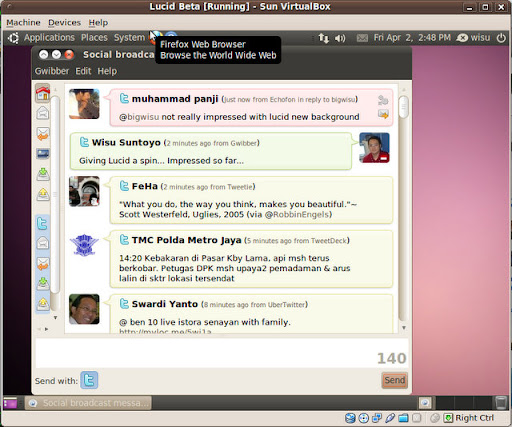Click VirtualBox optical disc status icon
The image size is (512, 427).
[x=364, y=418]
